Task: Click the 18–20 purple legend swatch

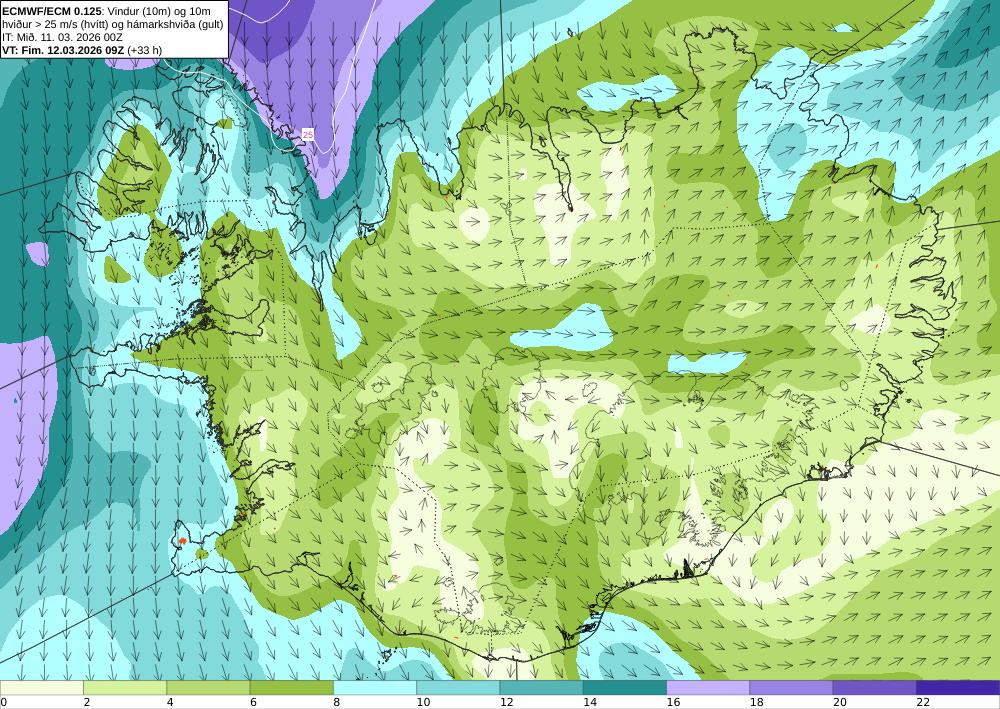Action: [x=791, y=688]
